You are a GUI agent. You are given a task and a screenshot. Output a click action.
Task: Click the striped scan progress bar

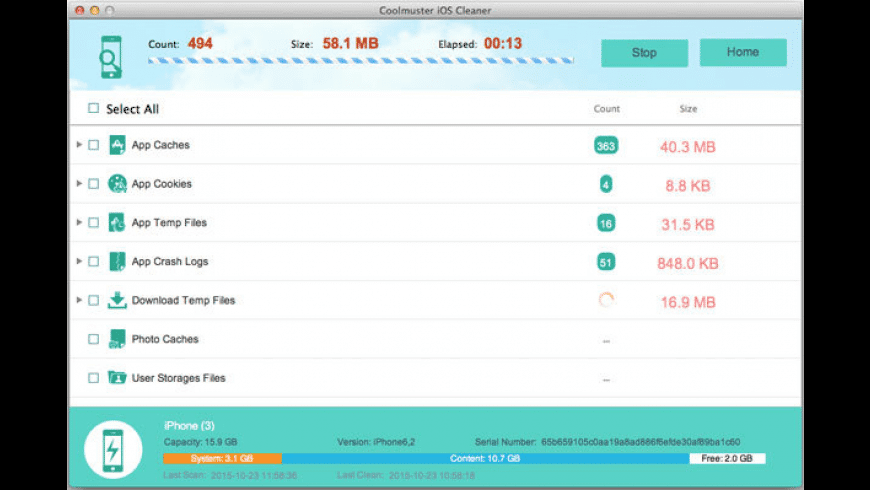point(361,60)
